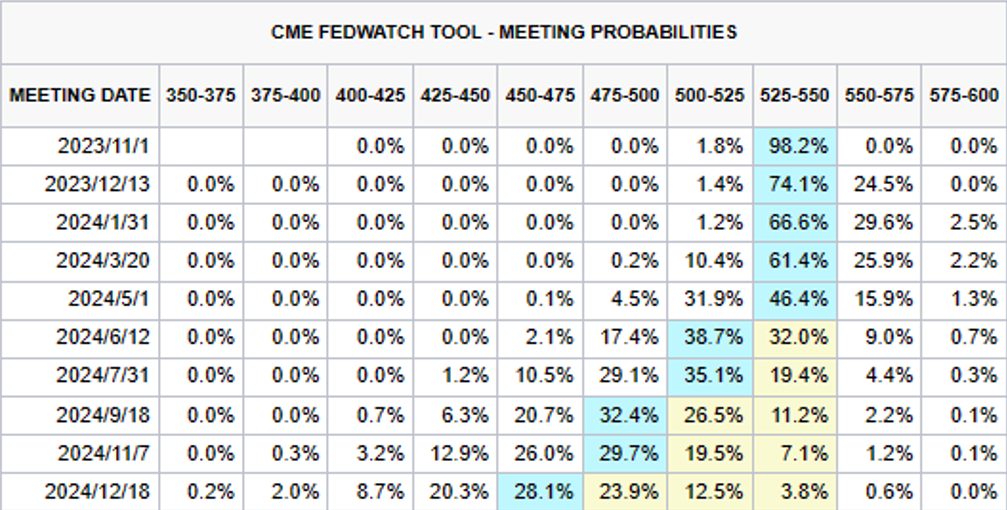Viewport: 1007px width, 510px height.
Task: Click the 46.4% cell for 2024/5/1
Action: [795, 299]
